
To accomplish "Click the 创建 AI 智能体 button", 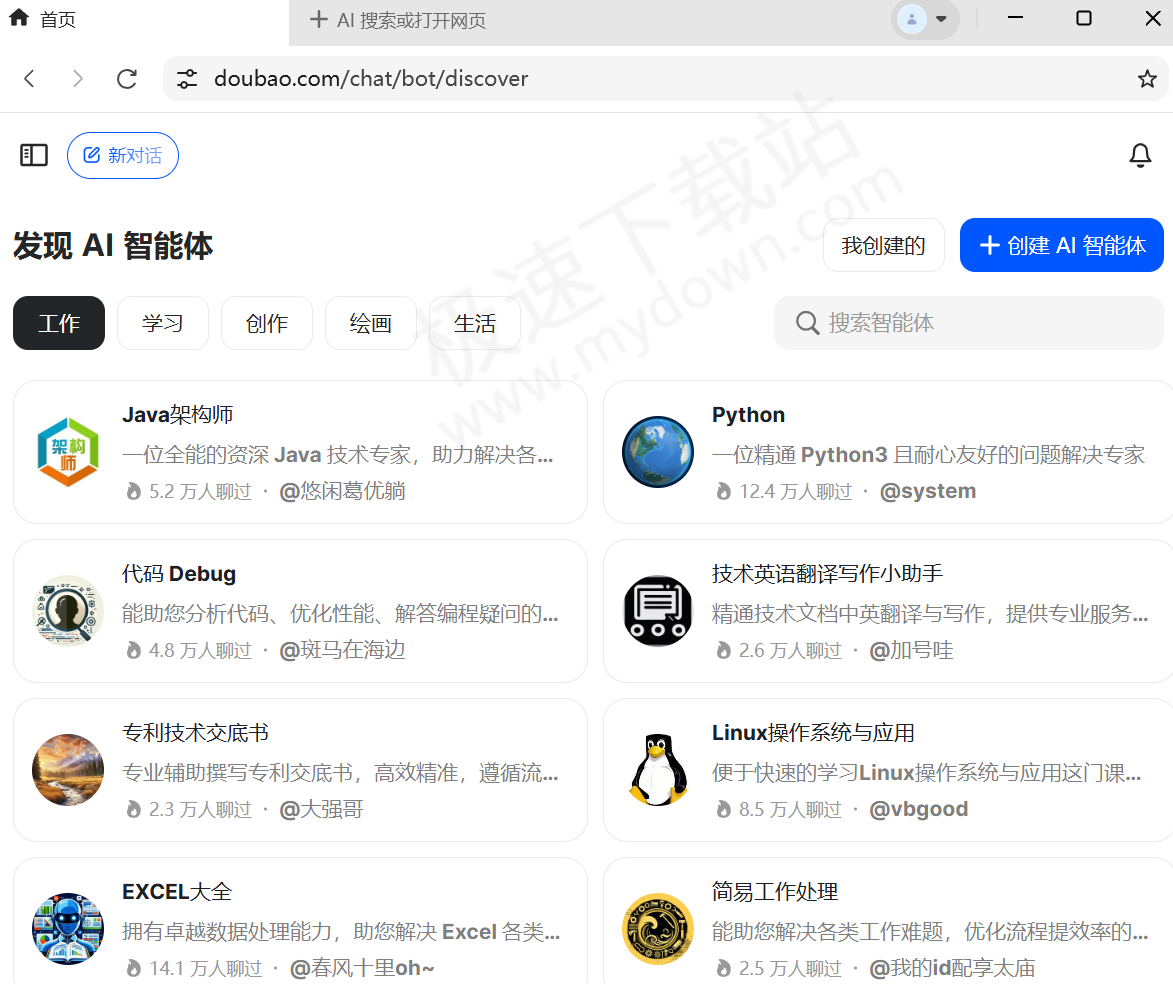I will tap(1061, 245).
